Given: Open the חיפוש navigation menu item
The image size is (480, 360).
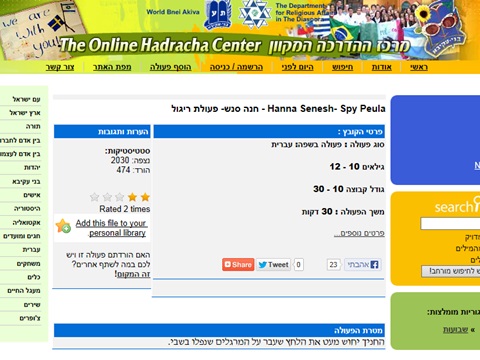Looking at the screenshot, I should point(342,67).
